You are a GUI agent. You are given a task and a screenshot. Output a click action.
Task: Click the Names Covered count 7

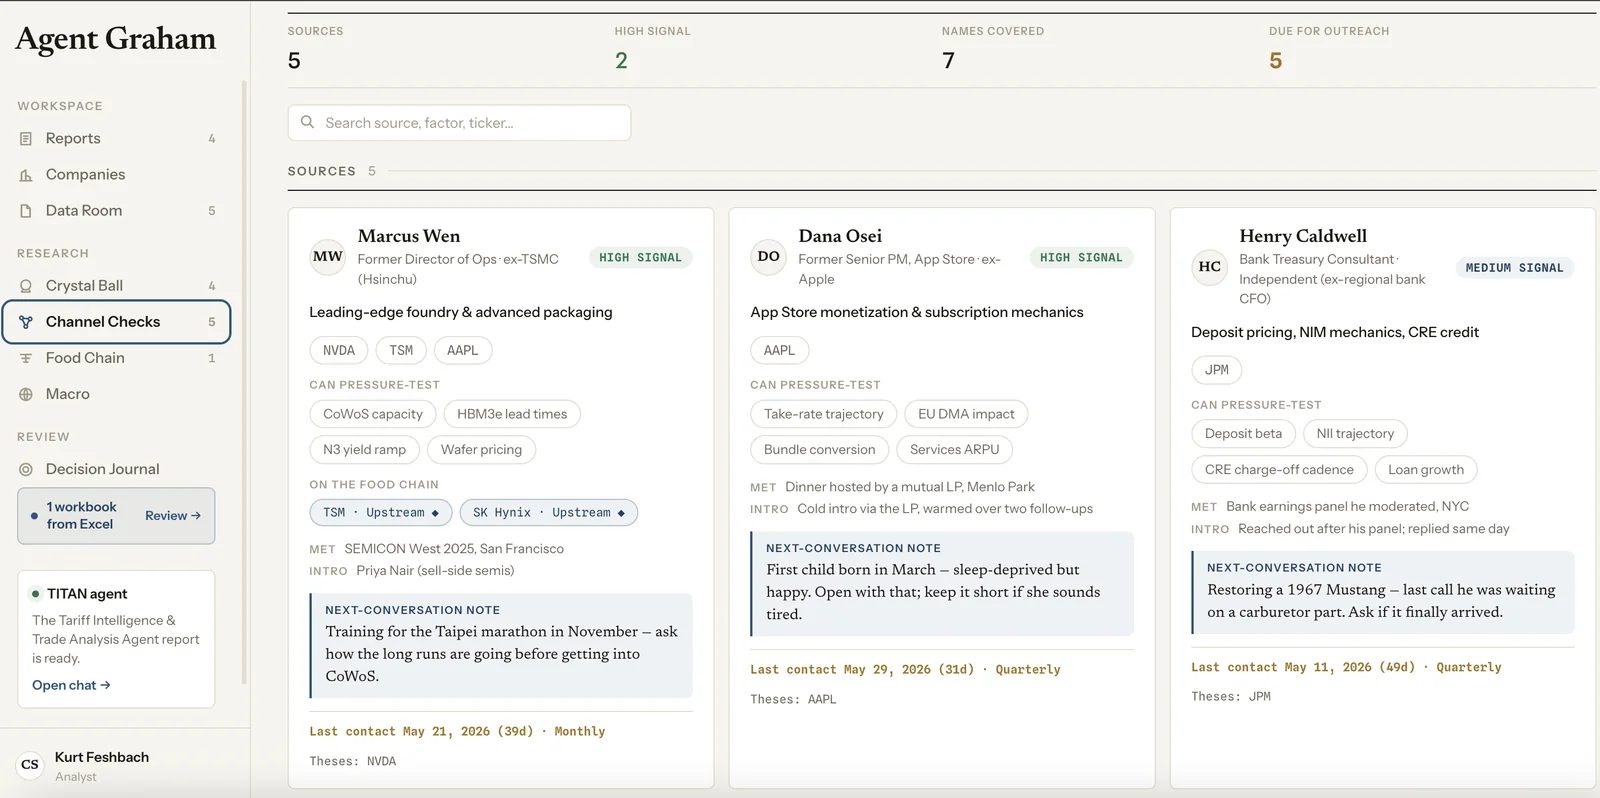point(948,61)
